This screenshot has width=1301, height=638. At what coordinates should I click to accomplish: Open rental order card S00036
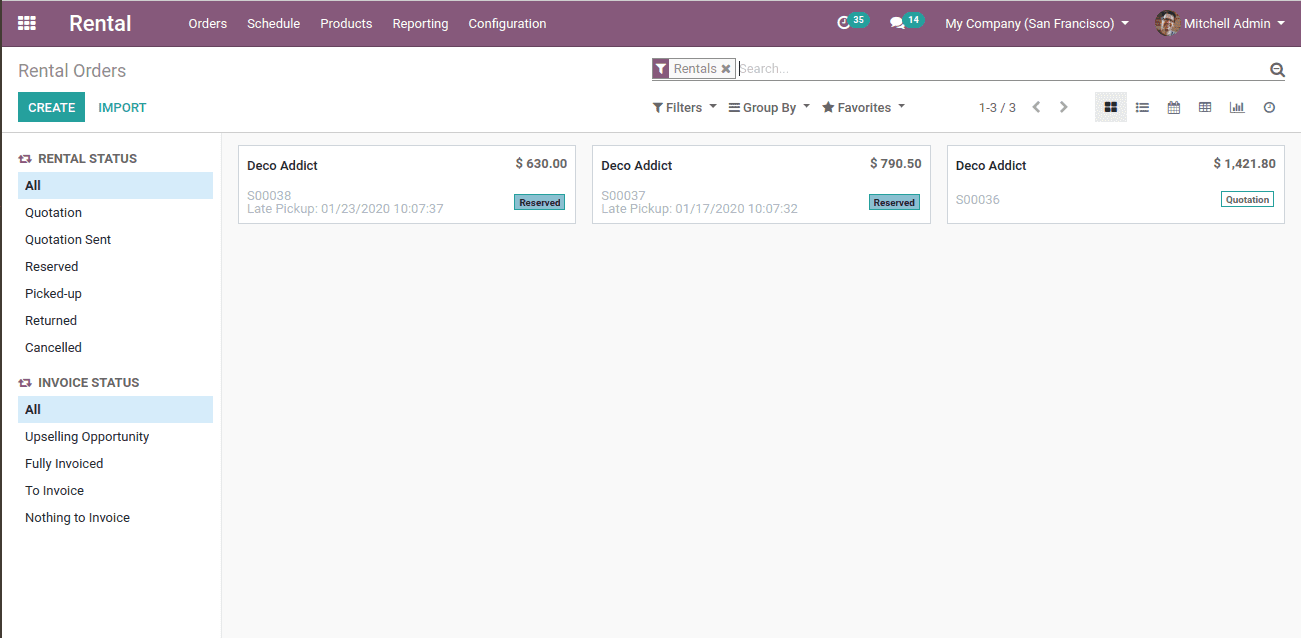click(1115, 184)
